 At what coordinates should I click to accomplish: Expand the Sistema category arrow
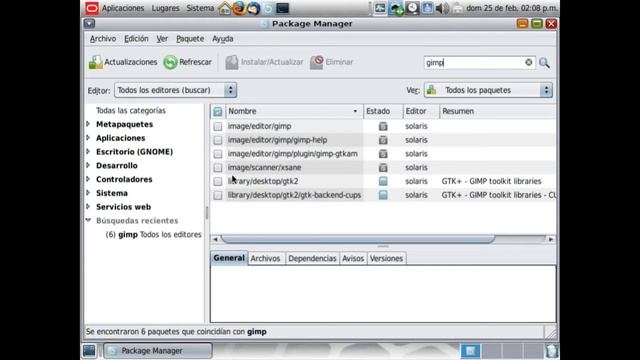tap(88, 193)
